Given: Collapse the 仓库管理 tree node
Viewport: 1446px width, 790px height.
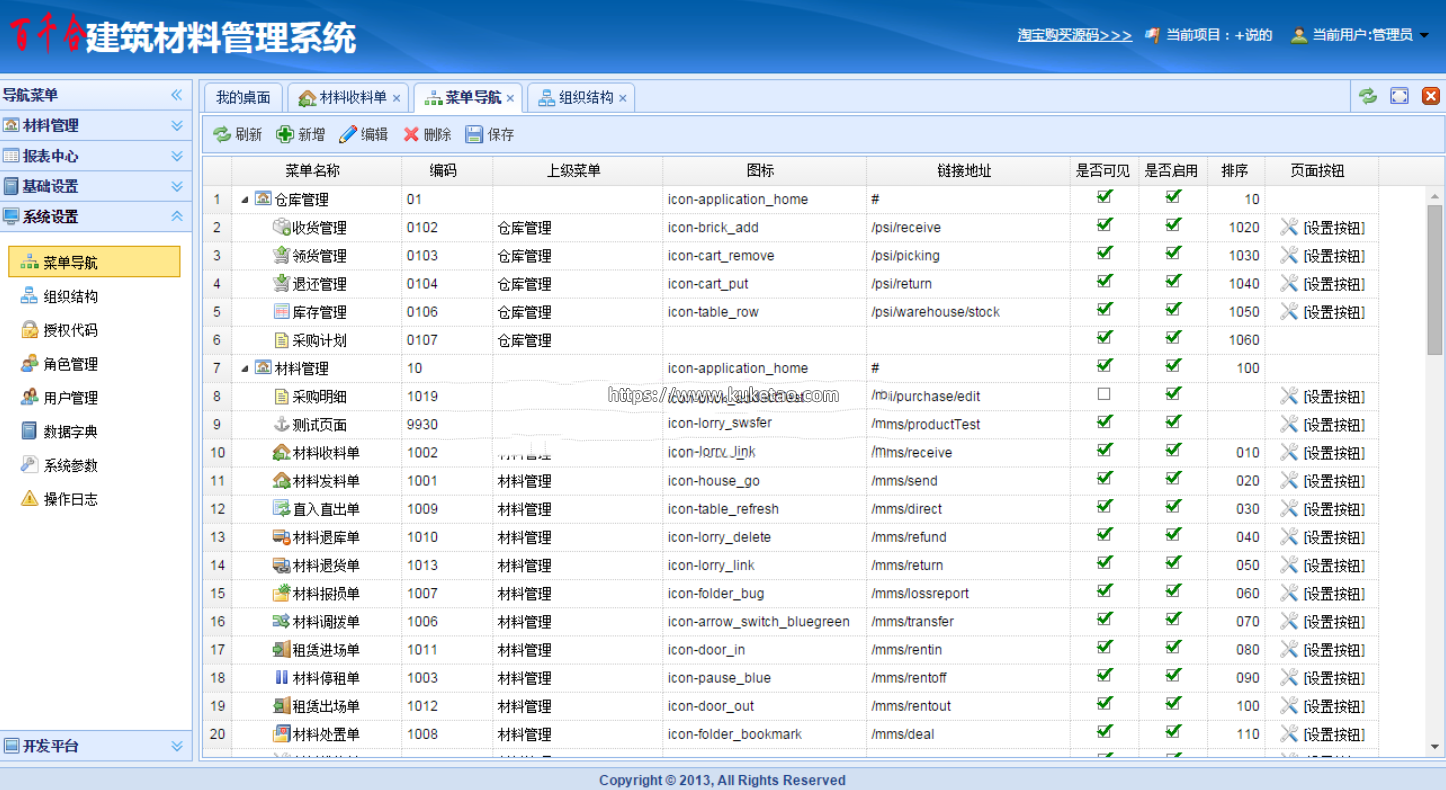Looking at the screenshot, I should point(245,200).
